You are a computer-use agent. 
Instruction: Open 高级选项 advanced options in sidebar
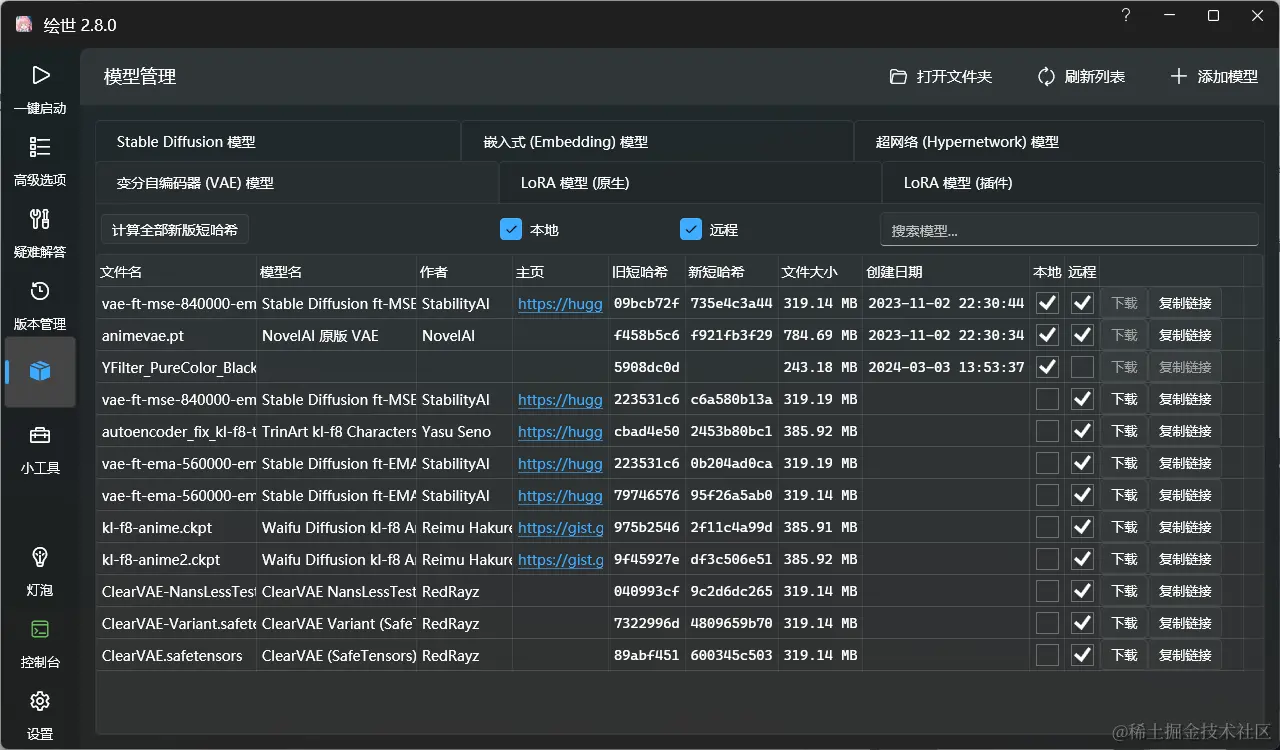click(x=40, y=161)
